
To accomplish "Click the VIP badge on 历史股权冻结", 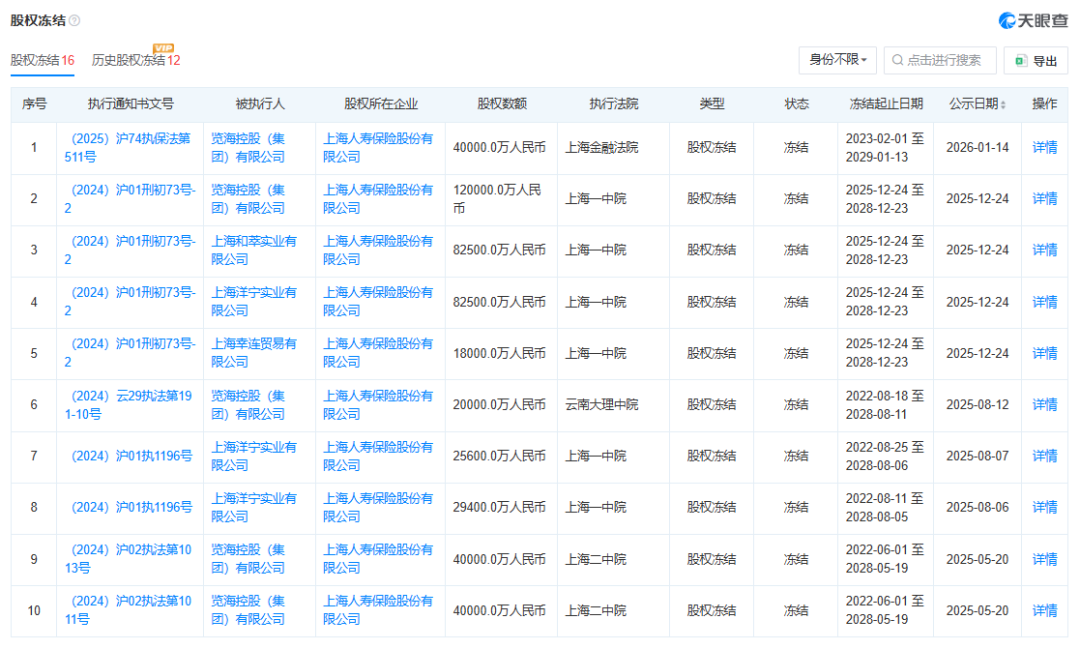I will pyautogui.click(x=163, y=46).
